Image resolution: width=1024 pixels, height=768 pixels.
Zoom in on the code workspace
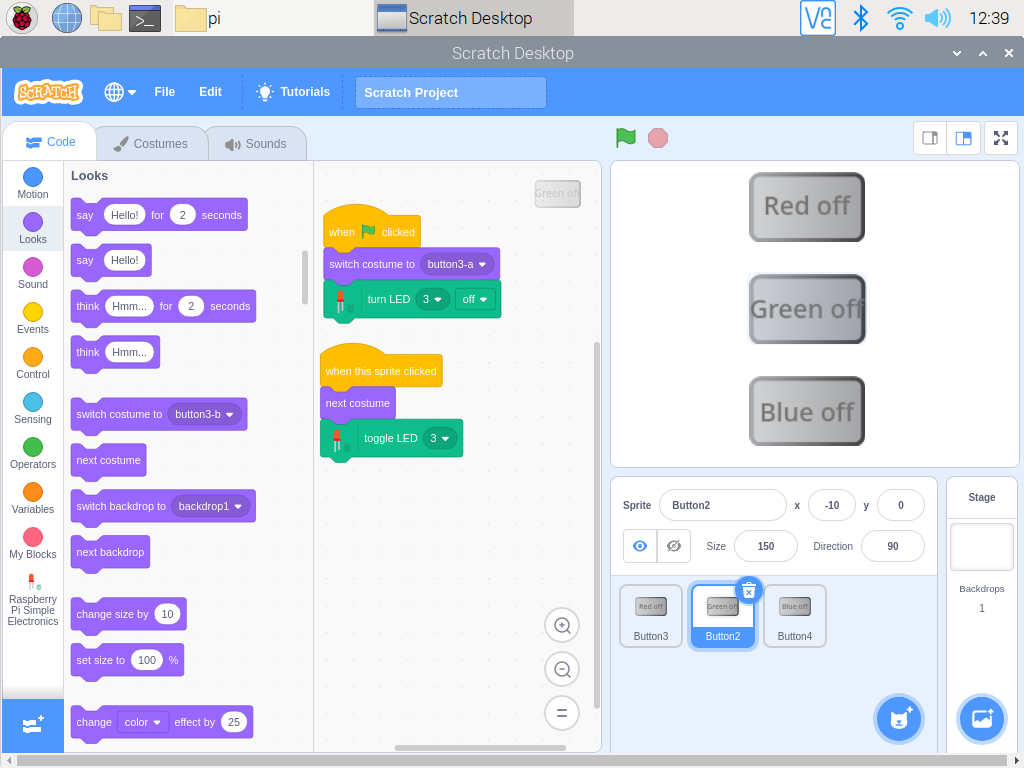pos(562,625)
